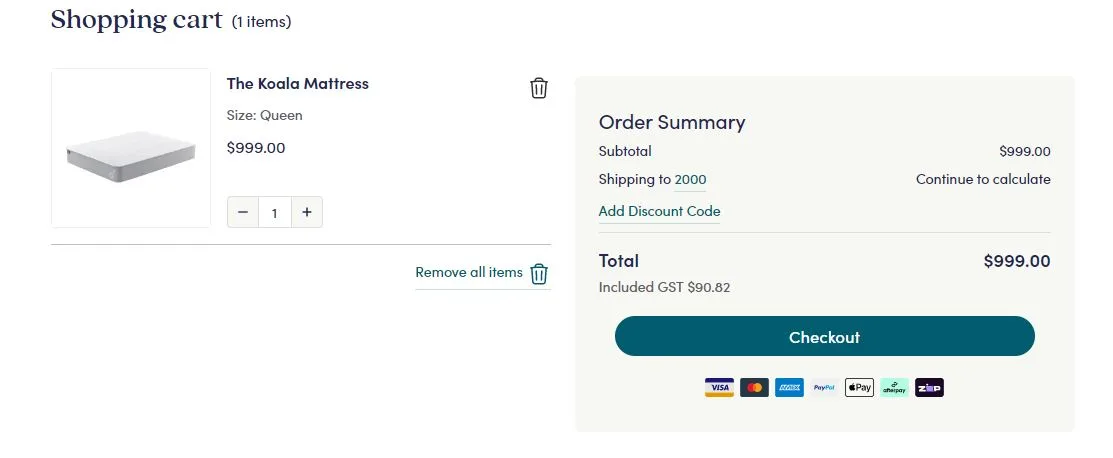Click the Continue to calculate shipping text

[x=983, y=180]
